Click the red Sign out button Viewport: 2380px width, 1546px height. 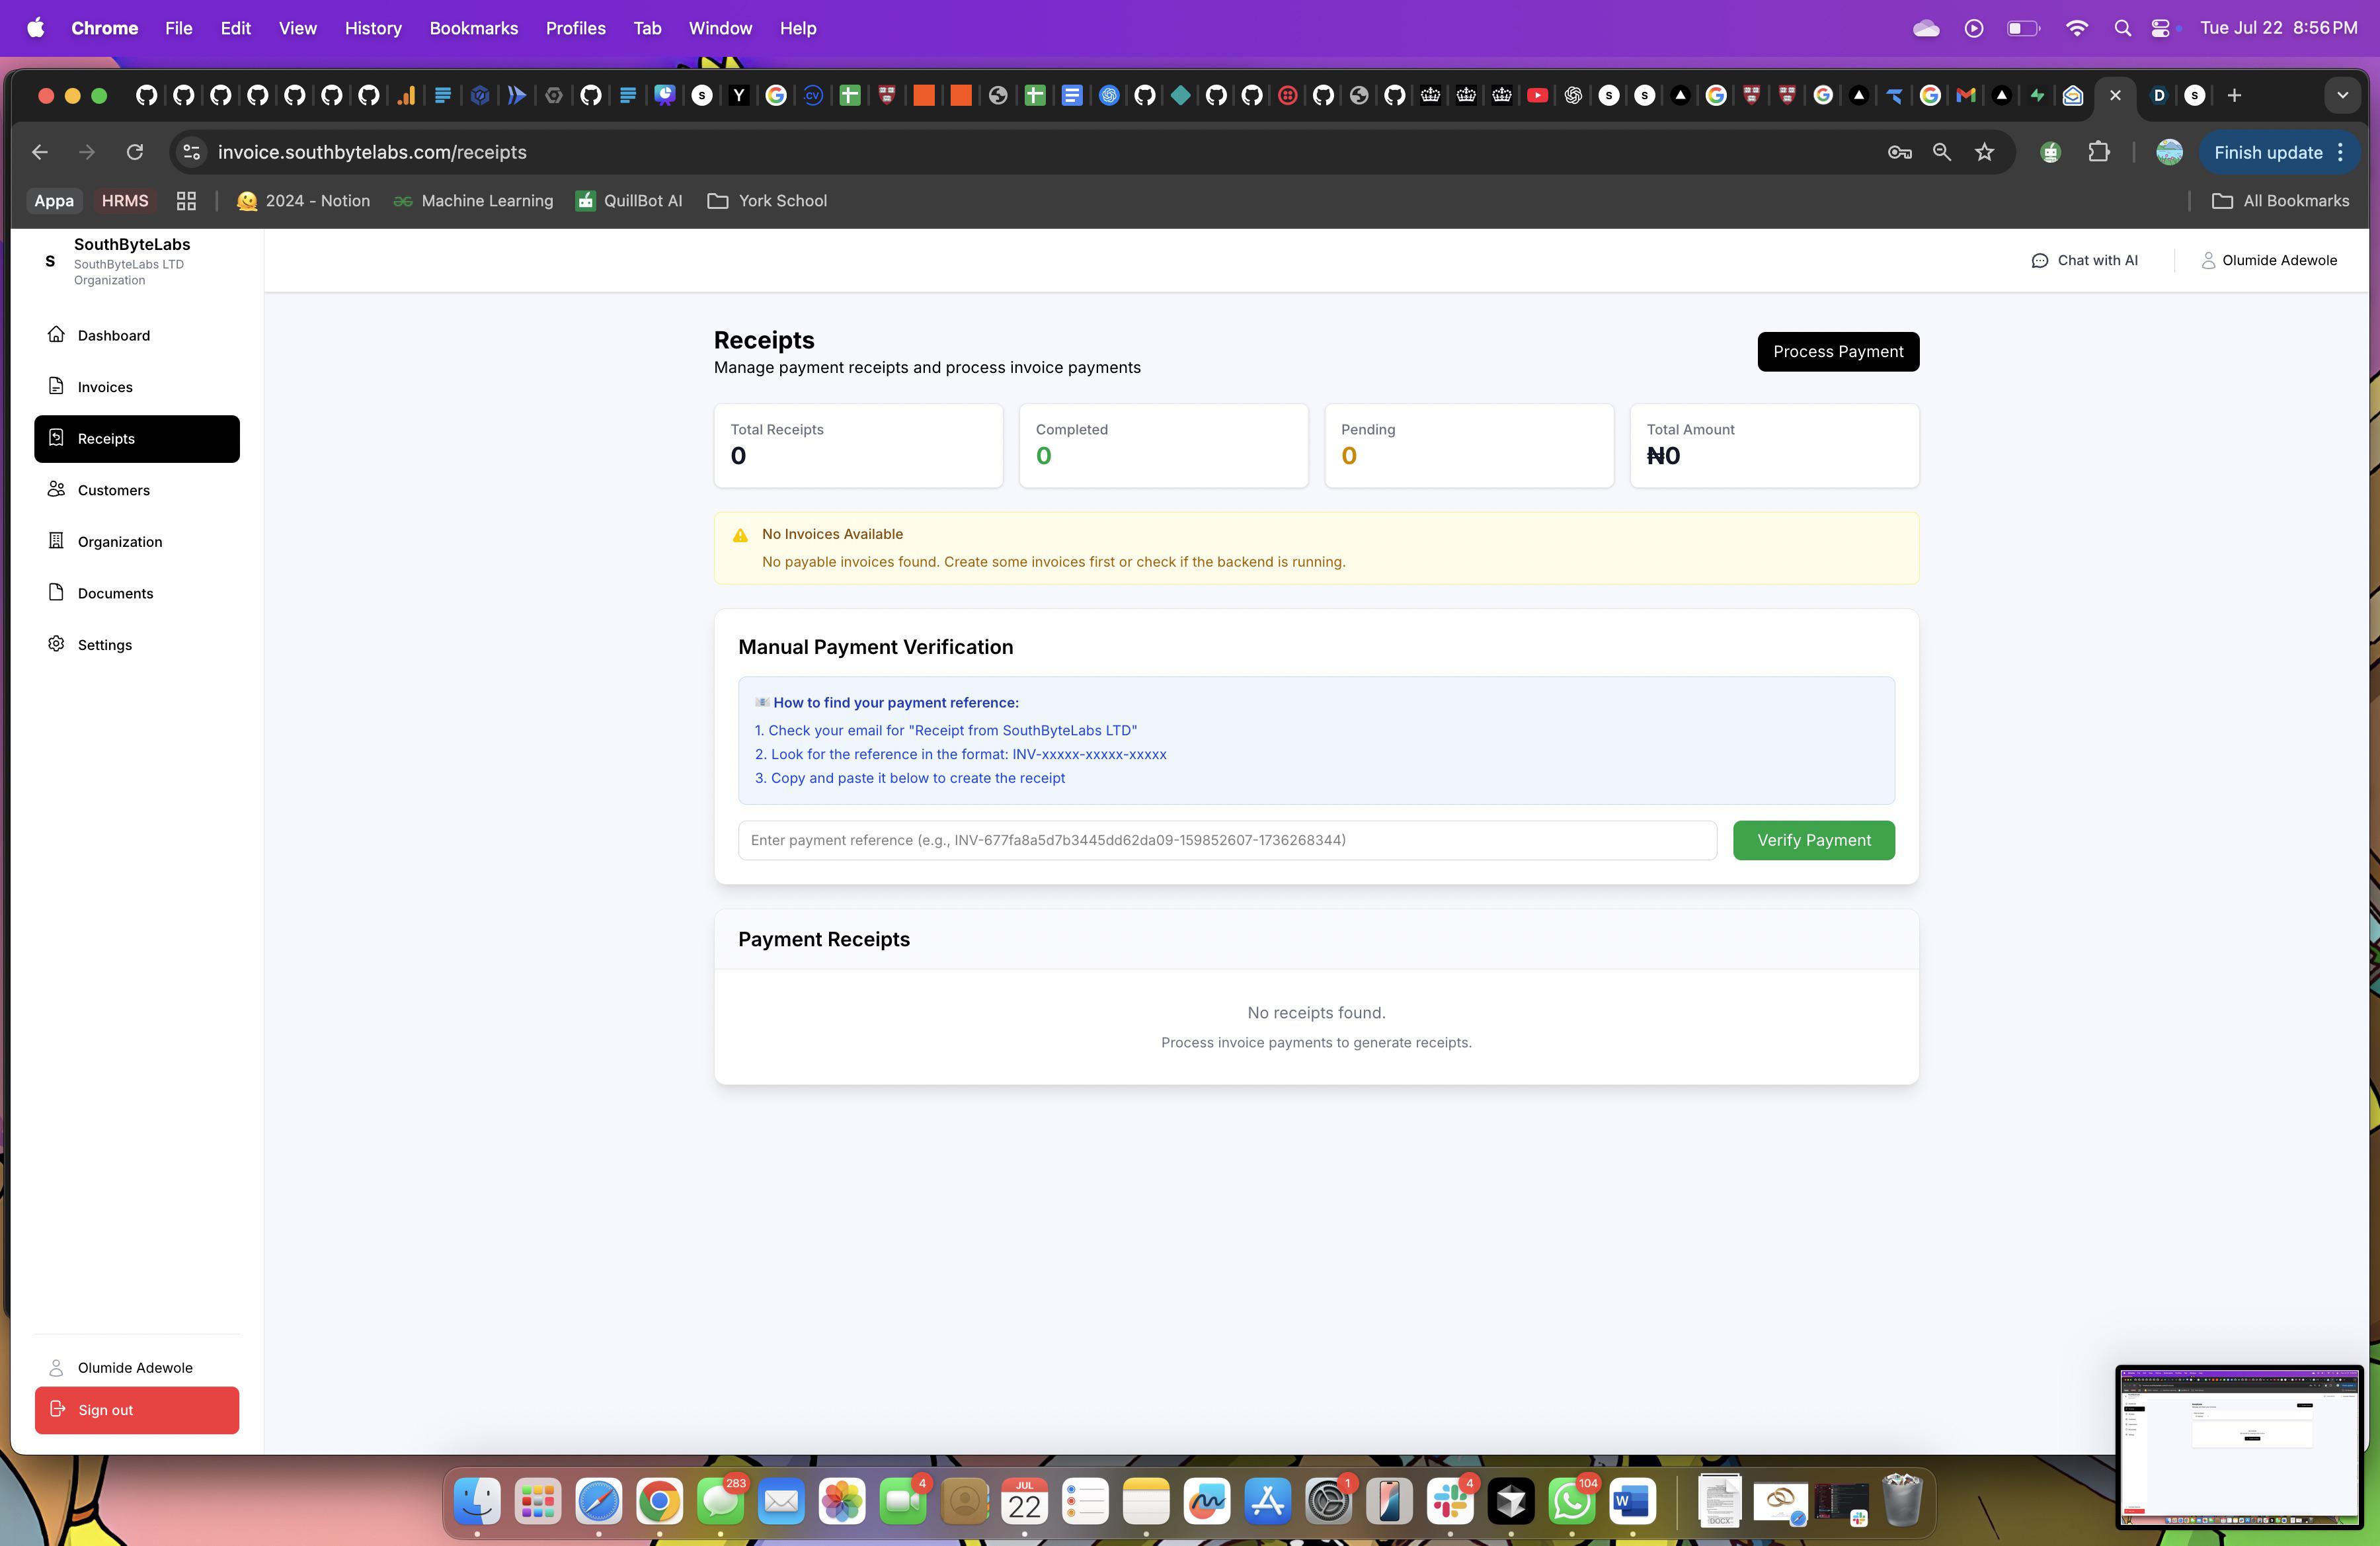click(137, 1410)
